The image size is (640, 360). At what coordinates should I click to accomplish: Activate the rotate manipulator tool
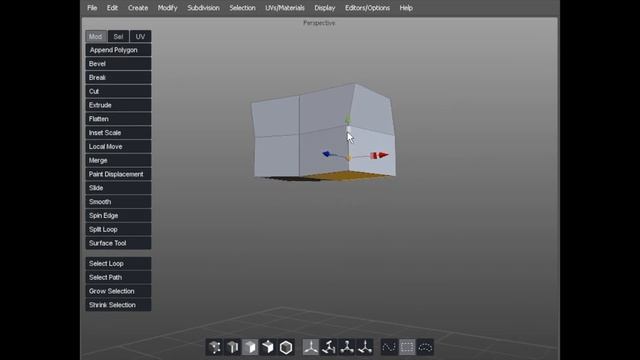(329, 347)
